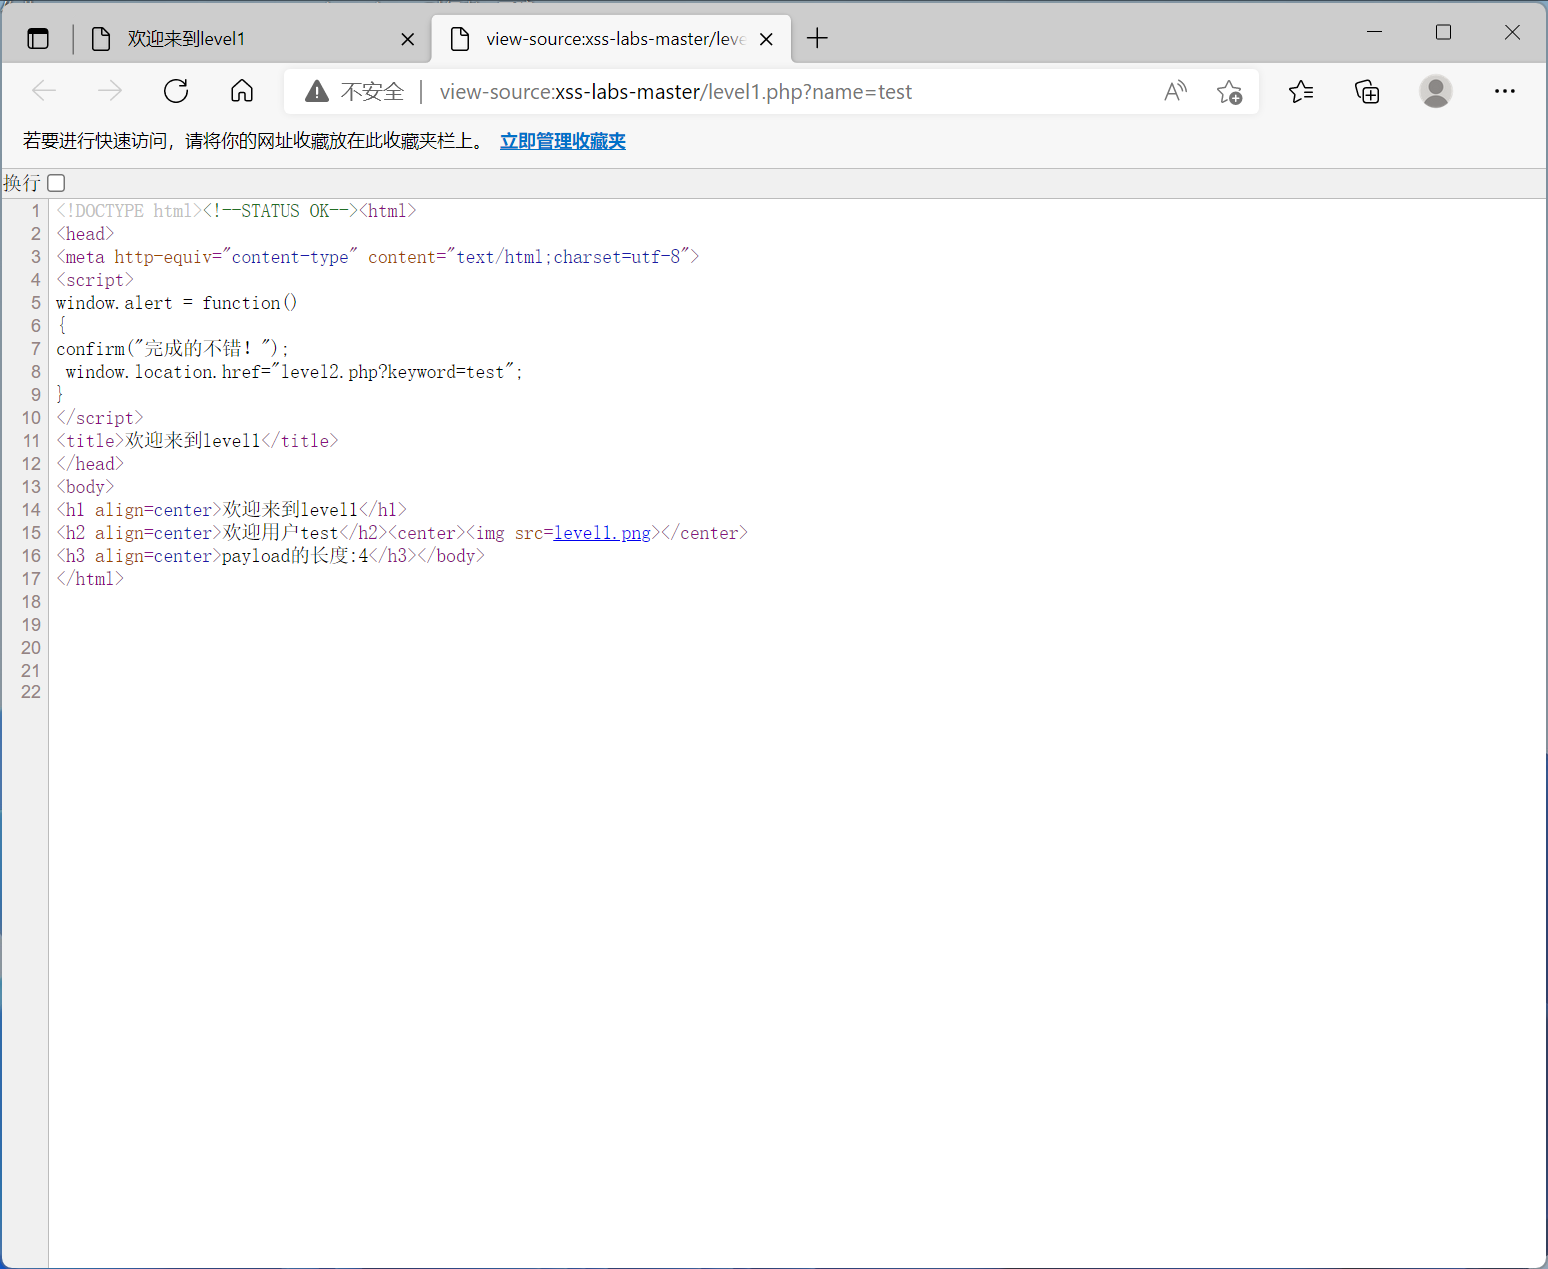
Task: Click the meta http-equiv source line
Action: pyautogui.click(x=378, y=257)
